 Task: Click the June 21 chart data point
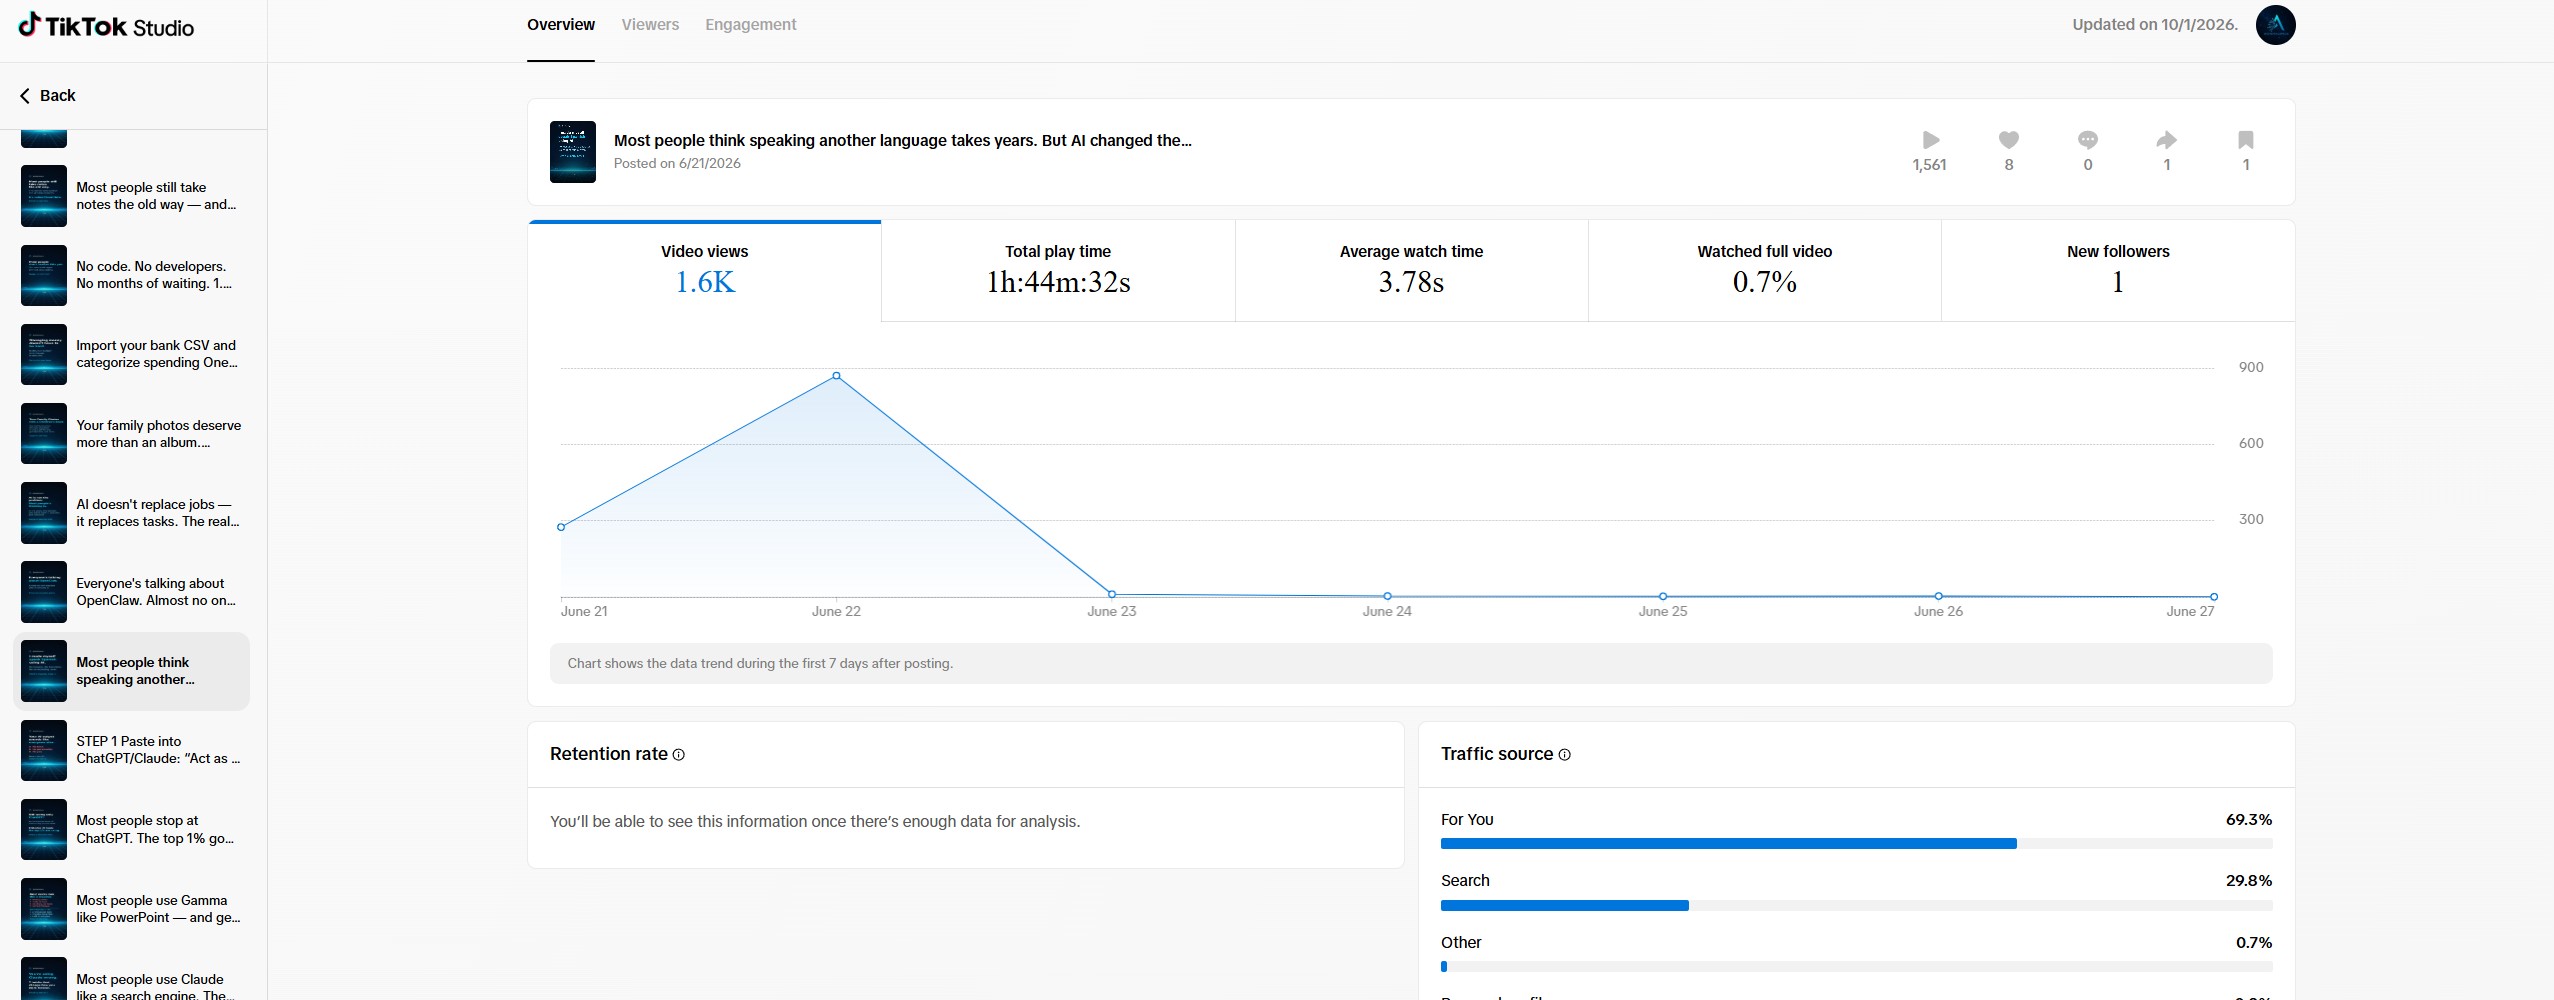tap(561, 527)
